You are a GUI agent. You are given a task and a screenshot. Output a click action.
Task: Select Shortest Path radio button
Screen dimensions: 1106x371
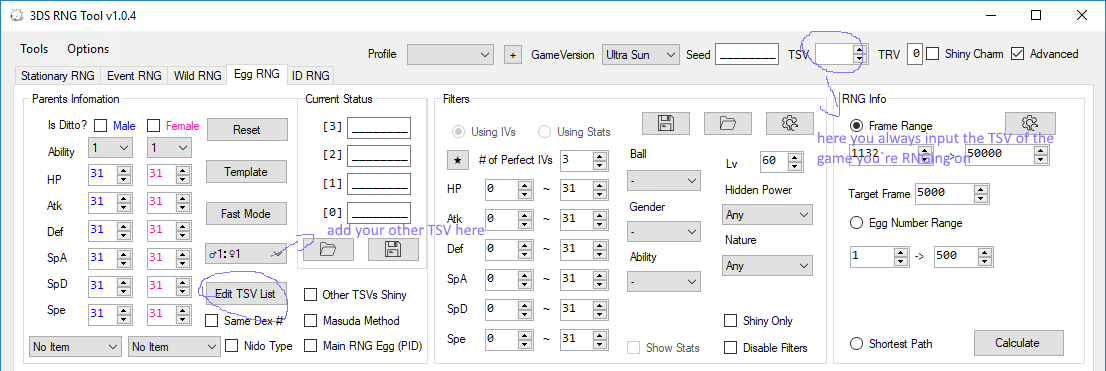856,343
